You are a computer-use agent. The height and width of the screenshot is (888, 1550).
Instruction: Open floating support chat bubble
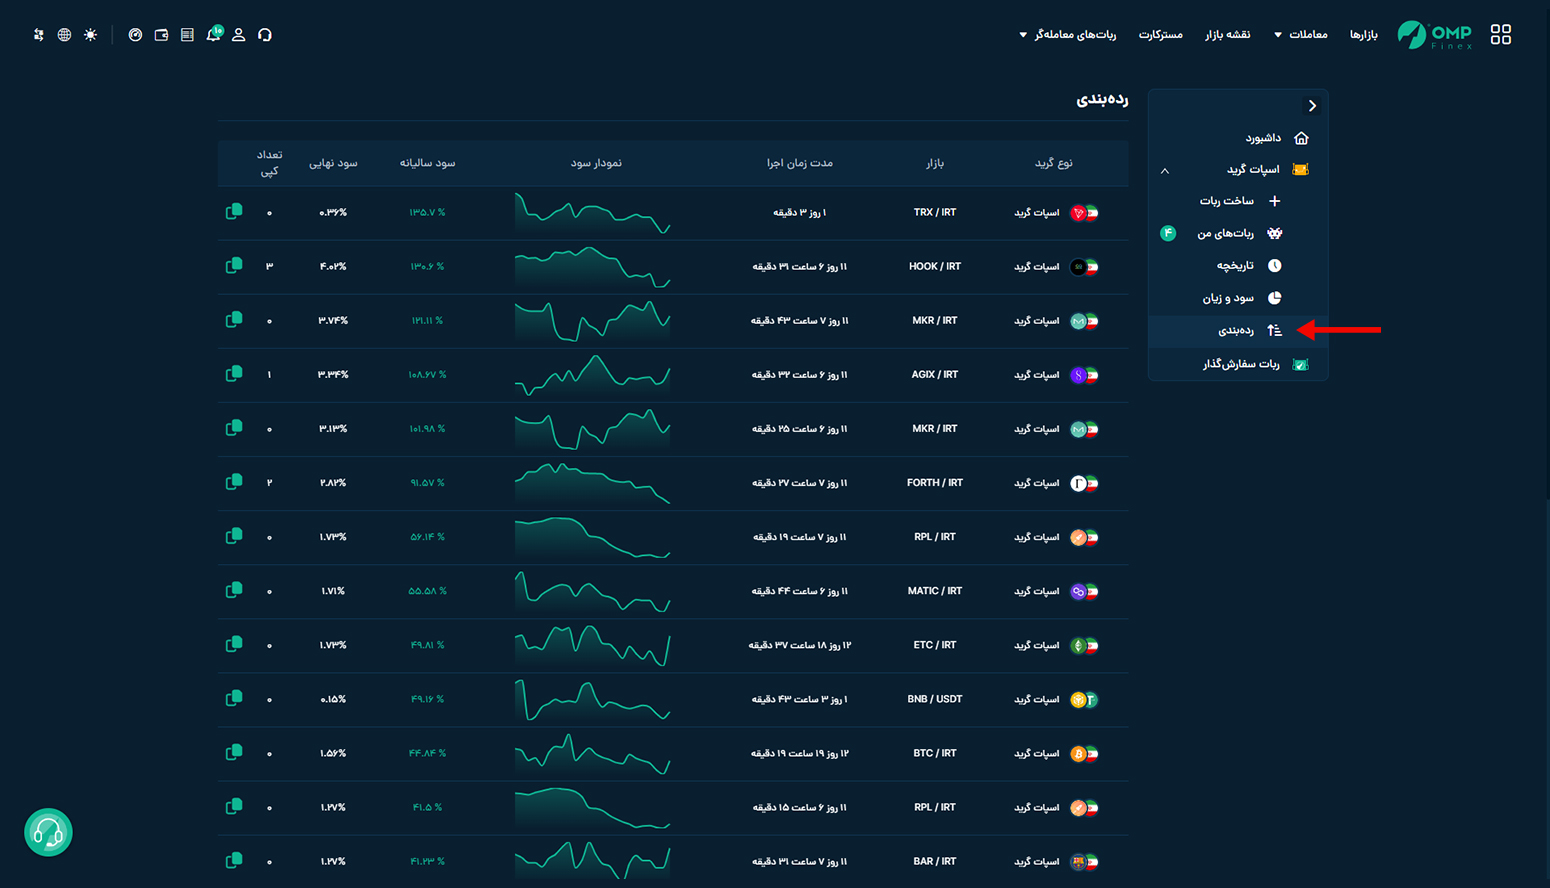[48, 832]
